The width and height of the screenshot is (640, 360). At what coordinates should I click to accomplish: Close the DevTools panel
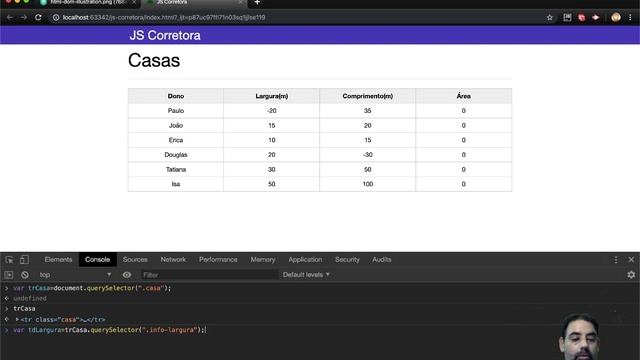point(631,260)
